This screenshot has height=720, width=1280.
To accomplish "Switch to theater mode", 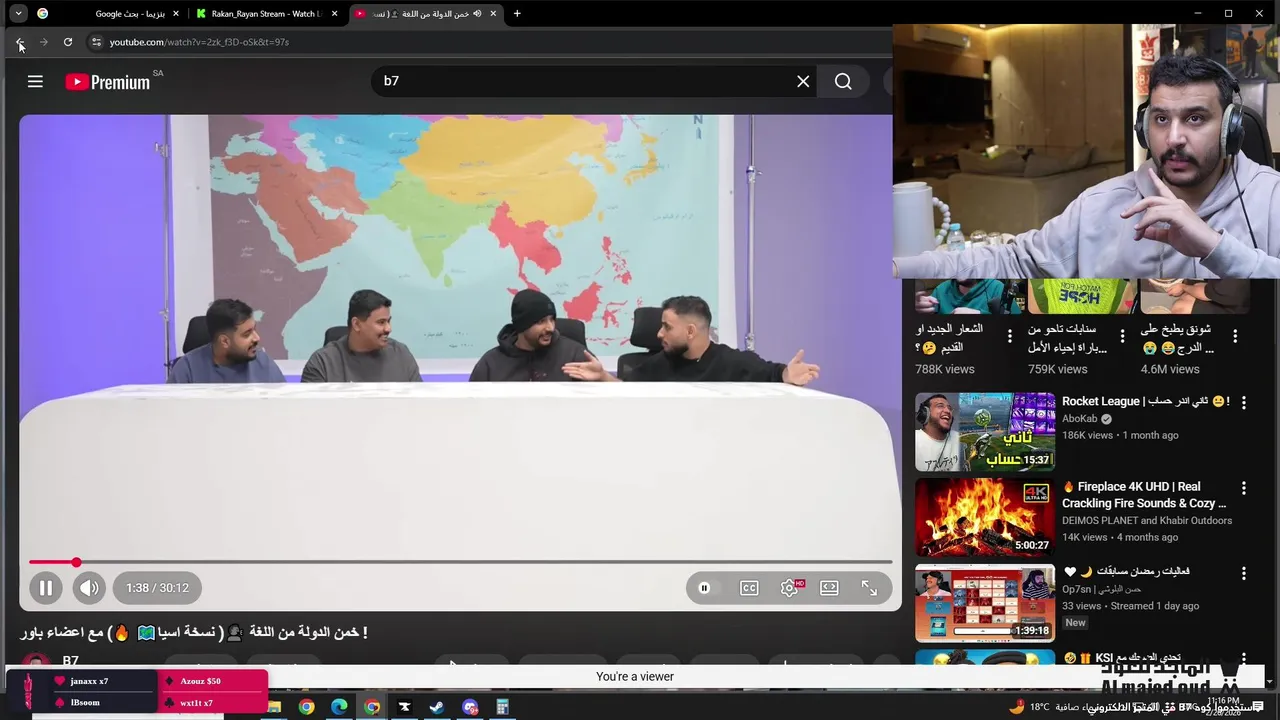I will tap(829, 588).
